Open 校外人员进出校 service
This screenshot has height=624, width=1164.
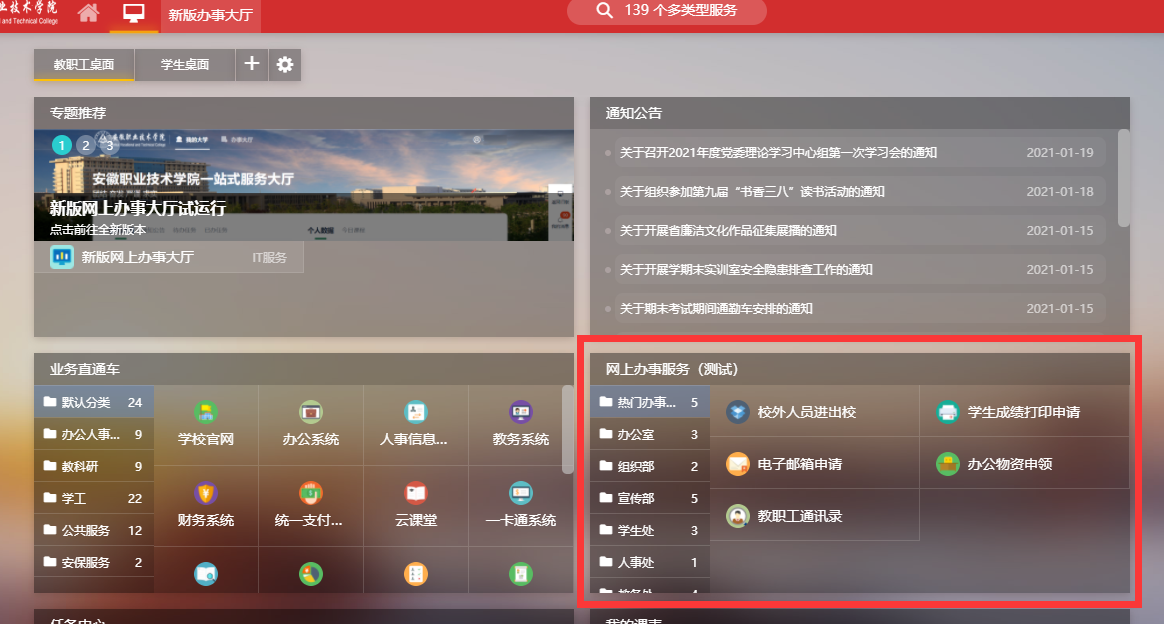coord(814,411)
